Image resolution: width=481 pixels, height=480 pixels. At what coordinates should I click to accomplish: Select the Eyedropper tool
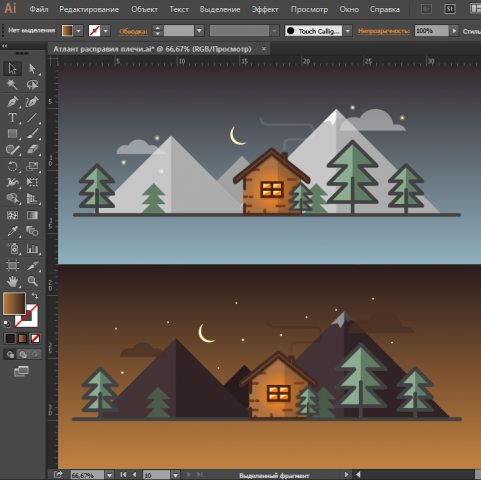point(12,231)
